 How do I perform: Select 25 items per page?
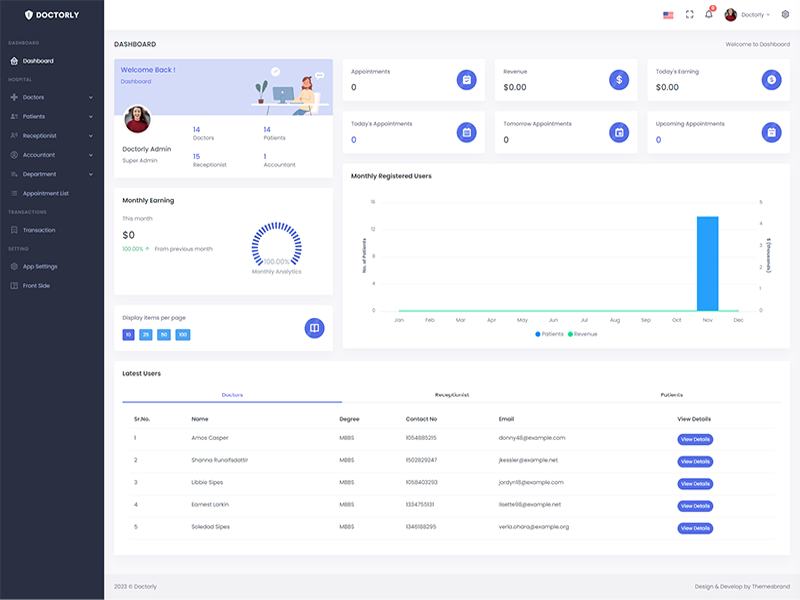[146, 334]
